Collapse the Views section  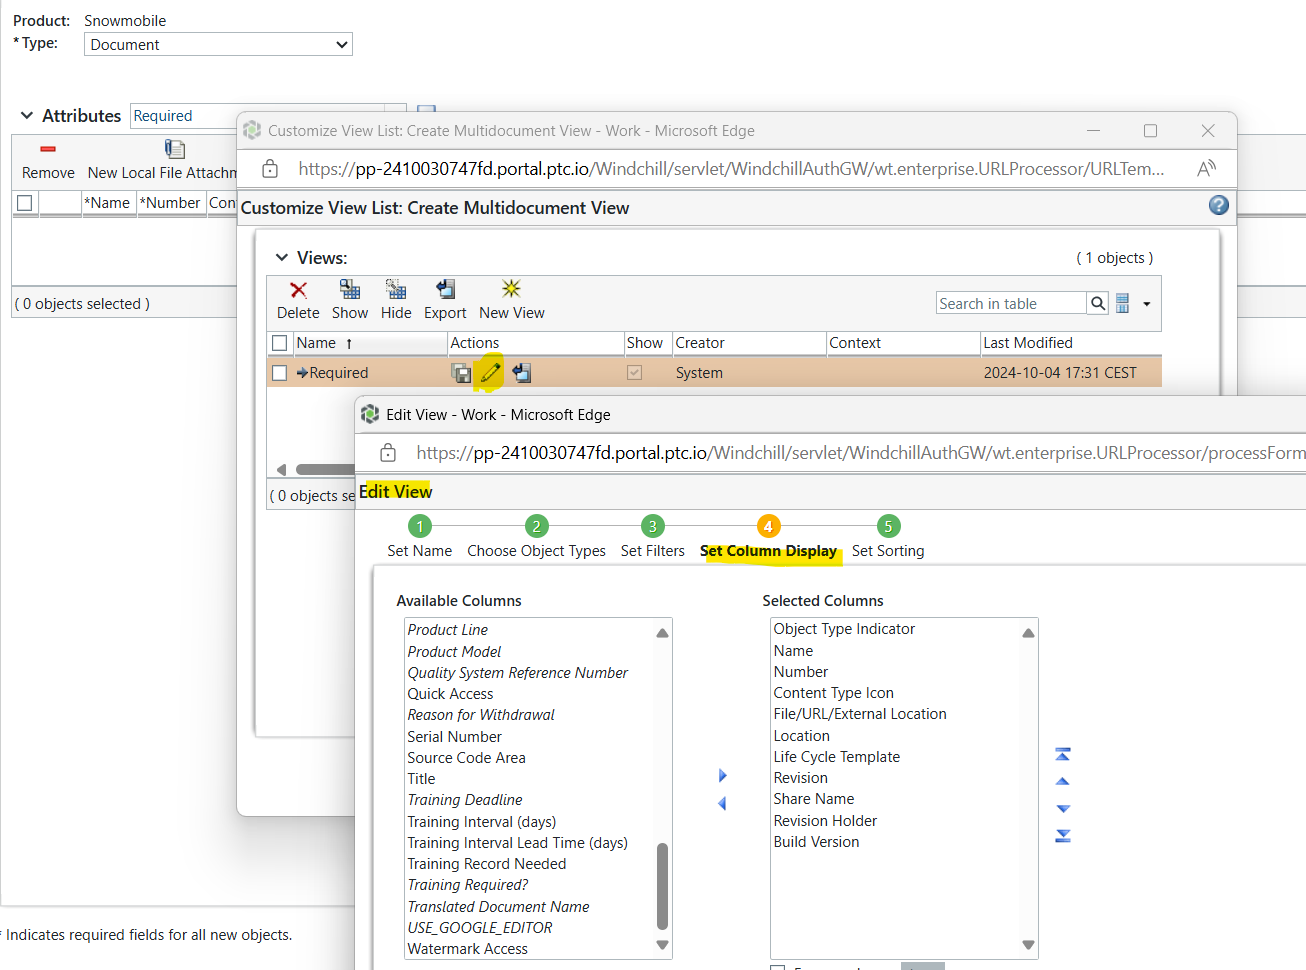tap(281, 257)
